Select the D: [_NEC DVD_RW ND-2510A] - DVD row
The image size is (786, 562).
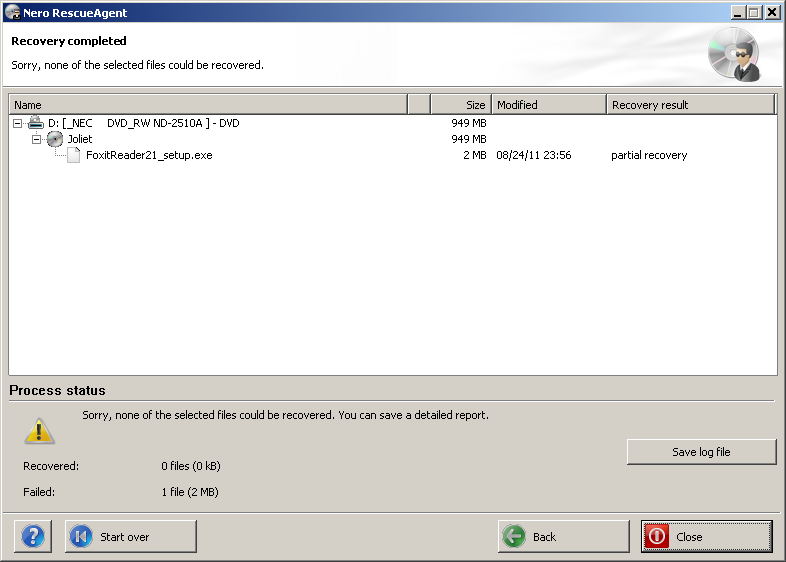pyautogui.click(x=144, y=123)
